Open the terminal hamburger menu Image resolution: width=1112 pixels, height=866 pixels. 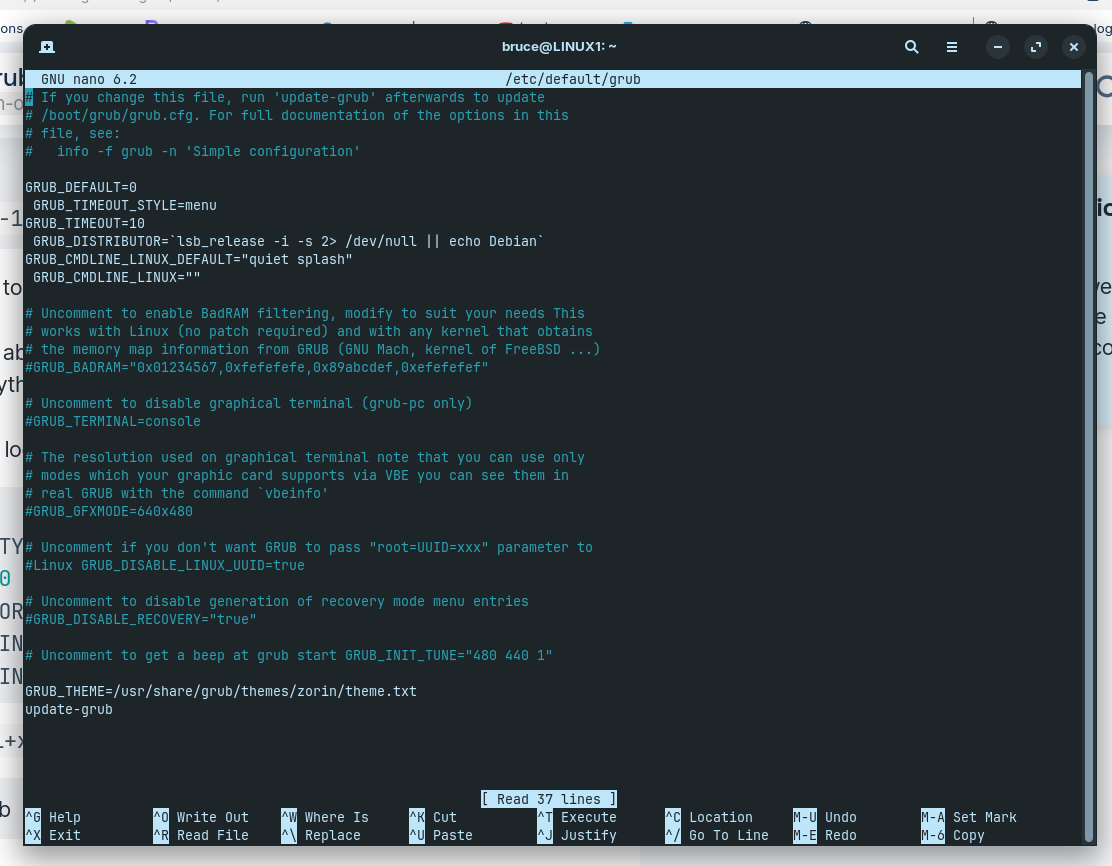click(952, 47)
